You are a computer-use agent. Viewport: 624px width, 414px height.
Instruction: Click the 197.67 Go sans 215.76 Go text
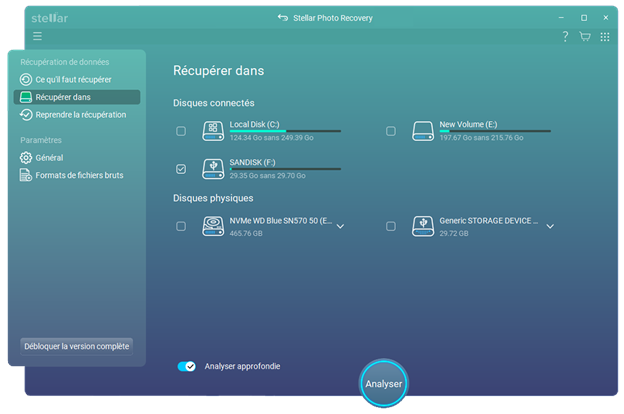tap(481, 138)
